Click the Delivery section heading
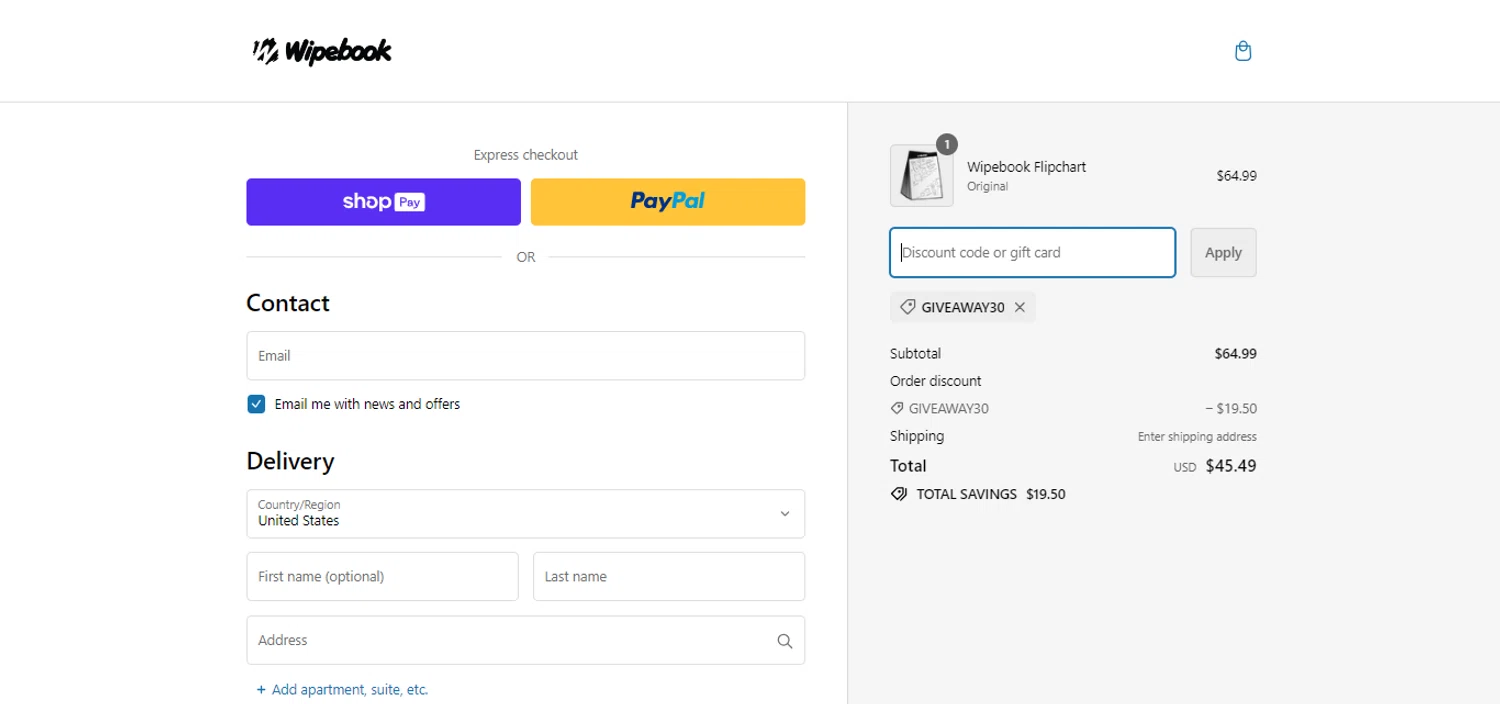Screen dimensions: 1500x704 coord(290,461)
